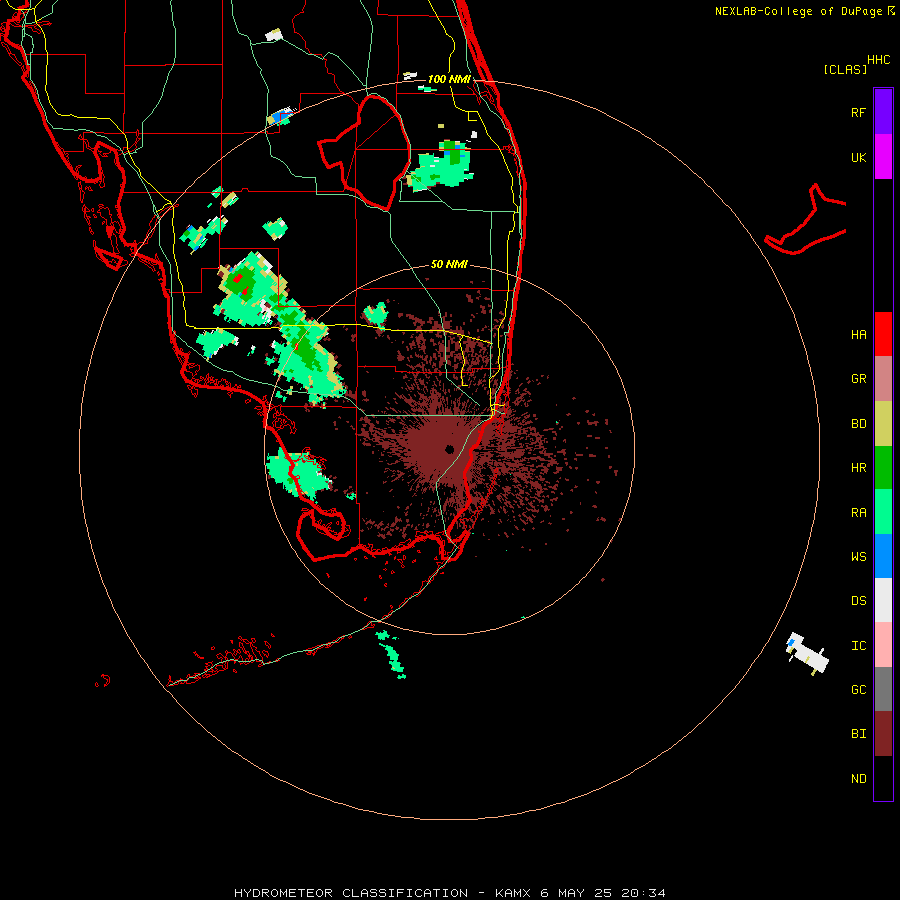This screenshot has width=900, height=900.
Task: Click the WS blue legend swatch
Action: coord(883,556)
